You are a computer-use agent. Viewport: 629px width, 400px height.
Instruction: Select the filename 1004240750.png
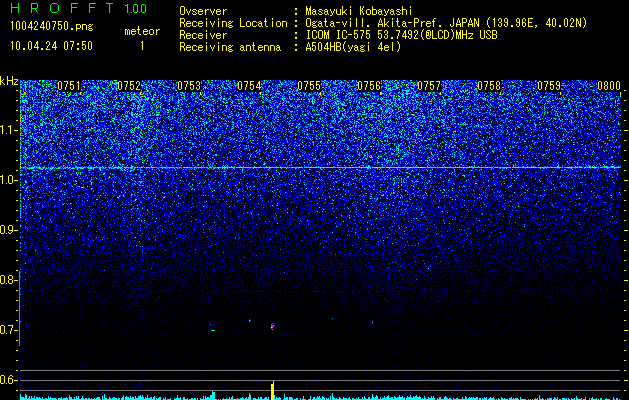(x=52, y=26)
